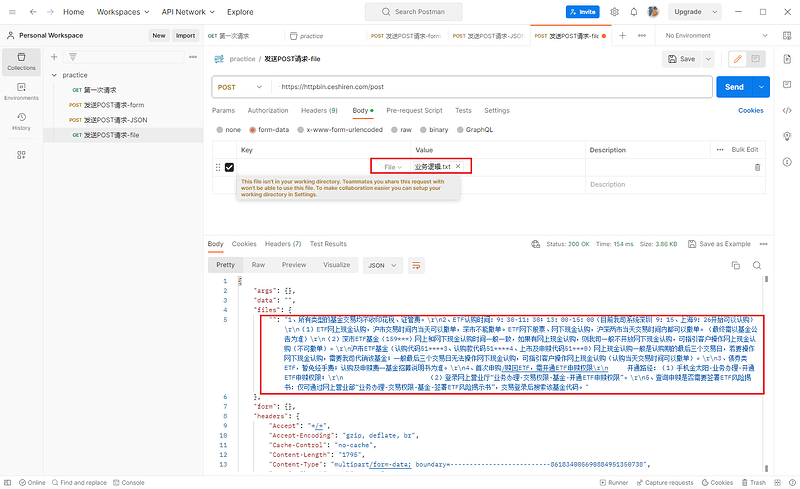Open the comments icon beside pencil

[755, 59]
